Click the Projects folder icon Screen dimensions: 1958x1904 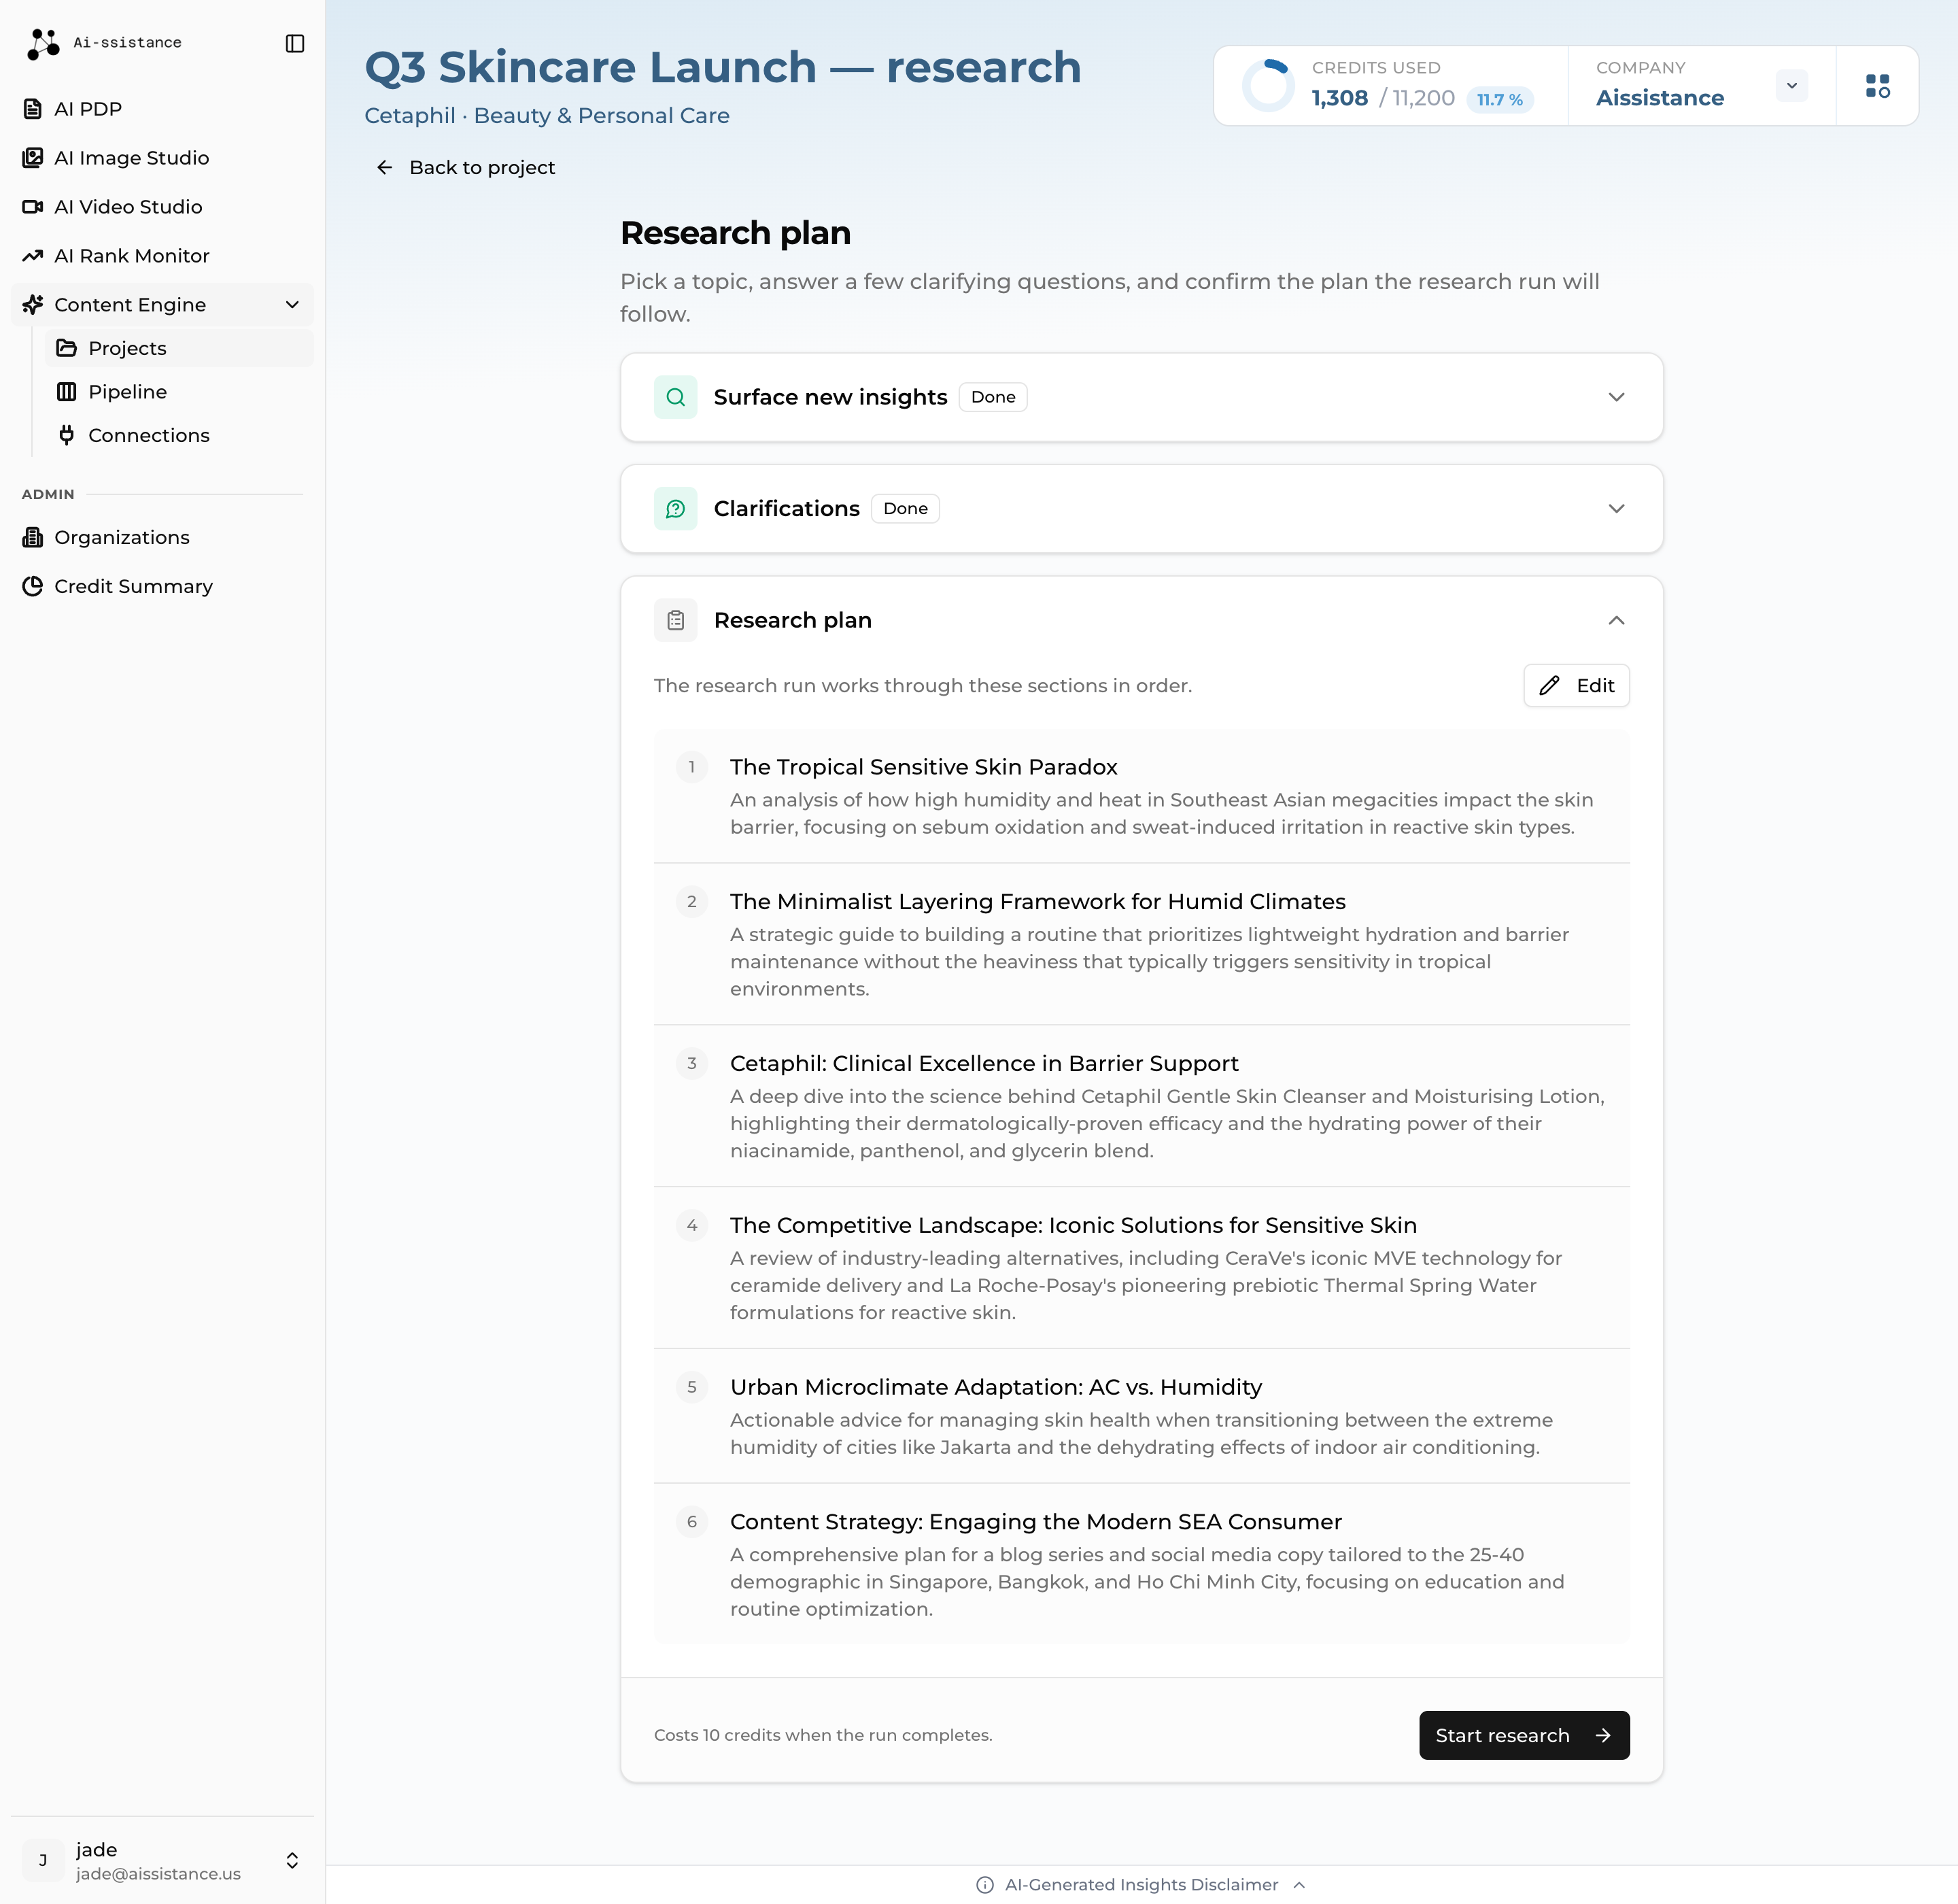point(67,348)
